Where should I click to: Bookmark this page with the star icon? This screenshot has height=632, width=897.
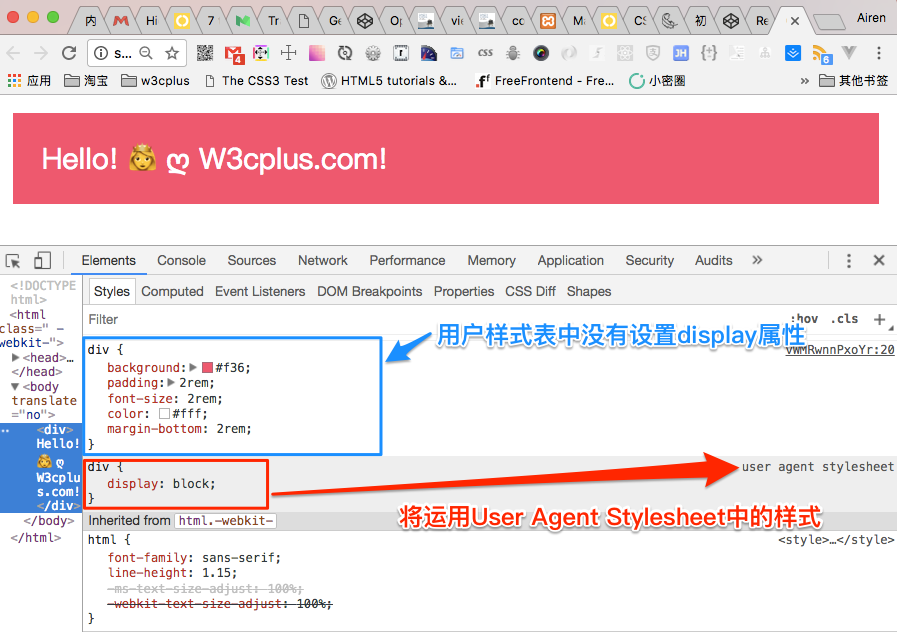coord(172,53)
